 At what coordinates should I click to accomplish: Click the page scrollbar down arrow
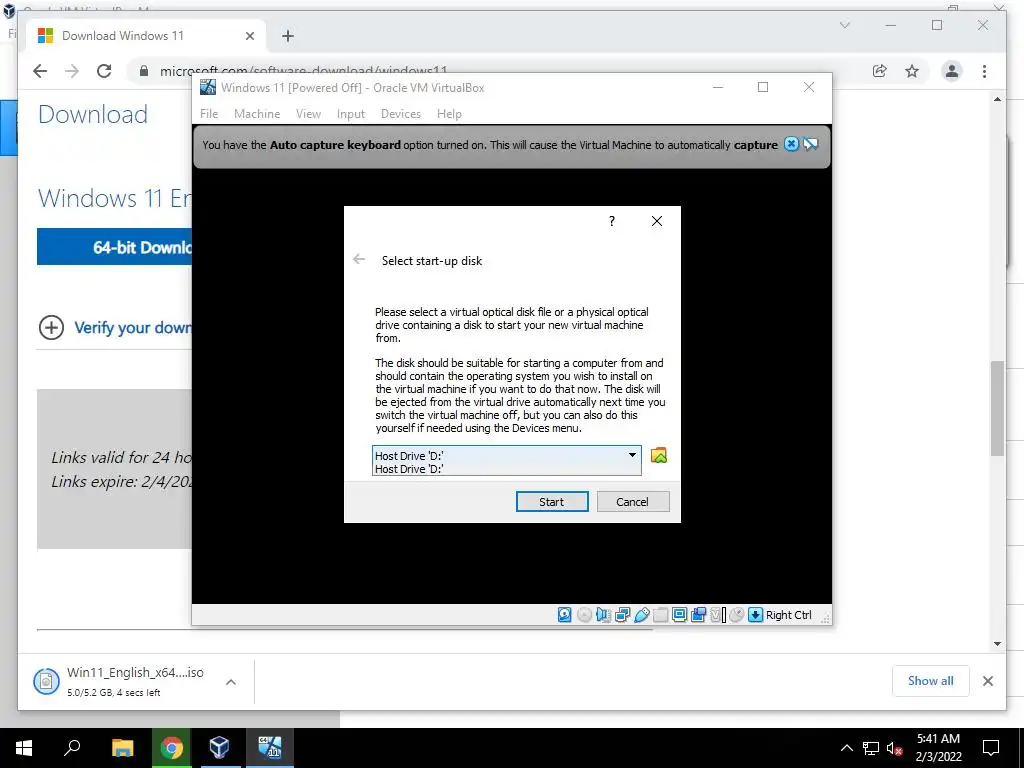[x=997, y=644]
